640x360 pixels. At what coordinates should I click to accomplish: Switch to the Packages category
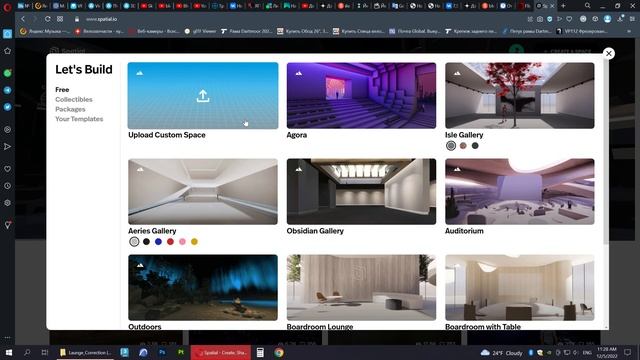pyautogui.click(x=70, y=109)
